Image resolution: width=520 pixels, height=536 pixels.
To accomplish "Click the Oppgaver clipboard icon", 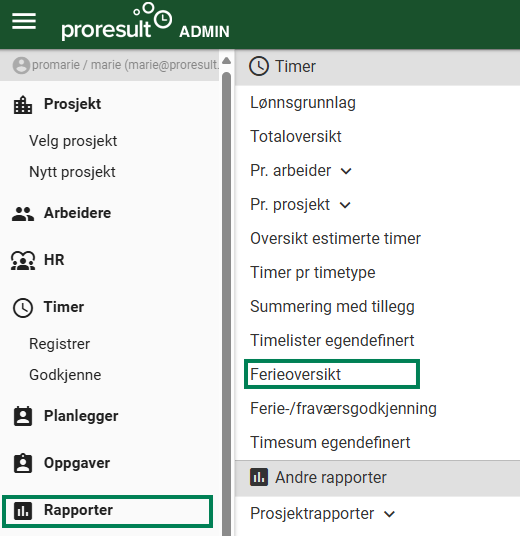I will click(x=23, y=463).
